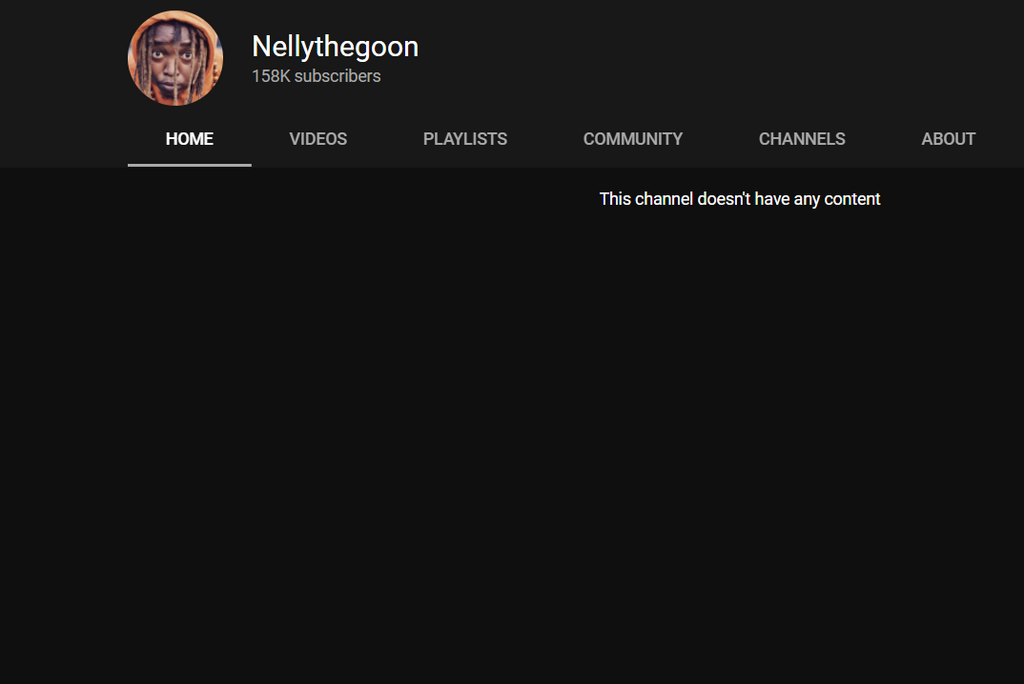Click the word "subscribers" under channel name
Image resolution: width=1024 pixels, height=684 pixels.
click(x=337, y=76)
